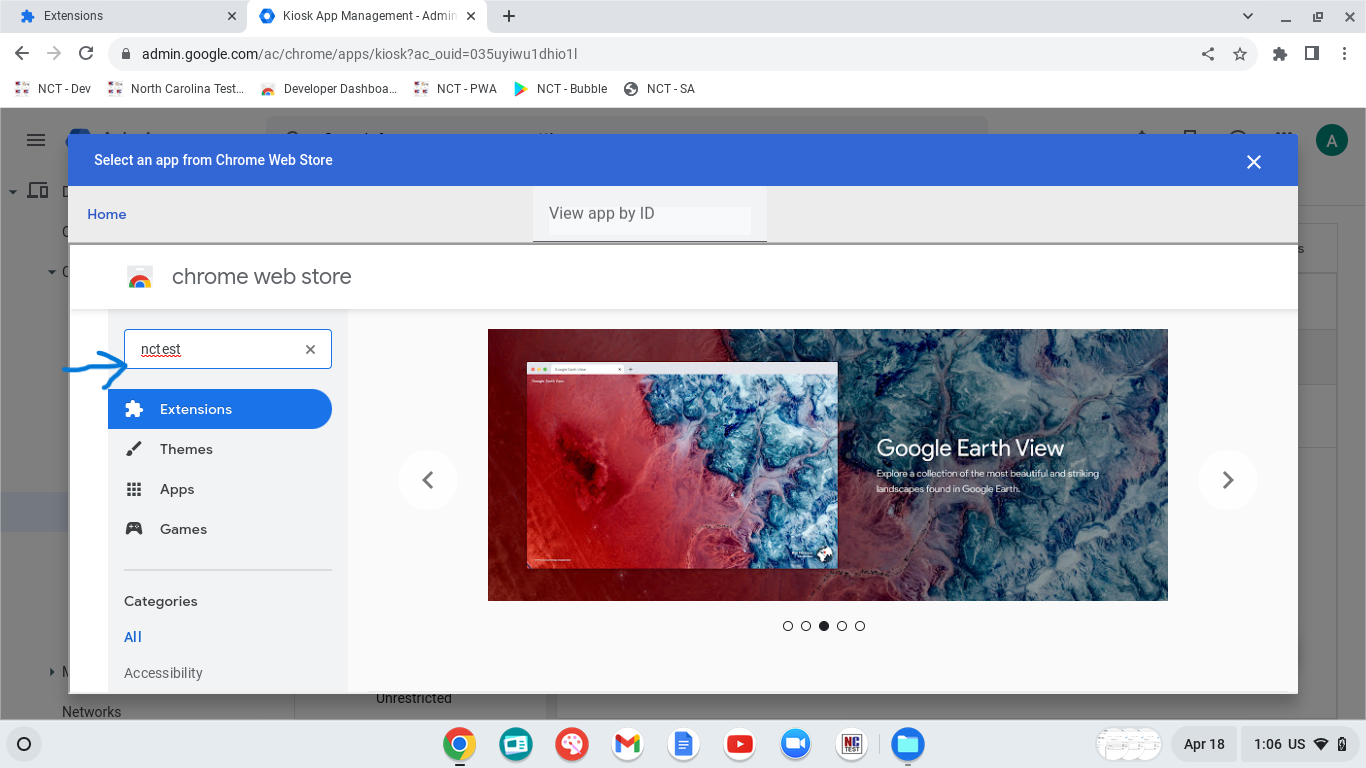The height and width of the screenshot is (768, 1366).
Task: Toggle the browser side panel
Action: point(1312,54)
